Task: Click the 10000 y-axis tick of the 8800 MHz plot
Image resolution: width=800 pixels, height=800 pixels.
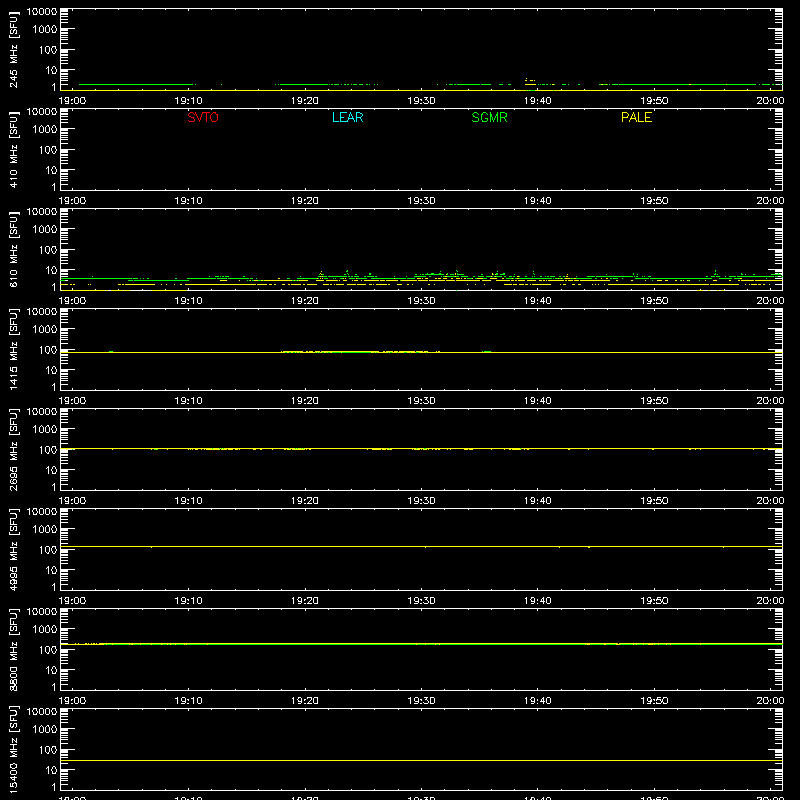Action: pyautogui.click(x=42, y=612)
